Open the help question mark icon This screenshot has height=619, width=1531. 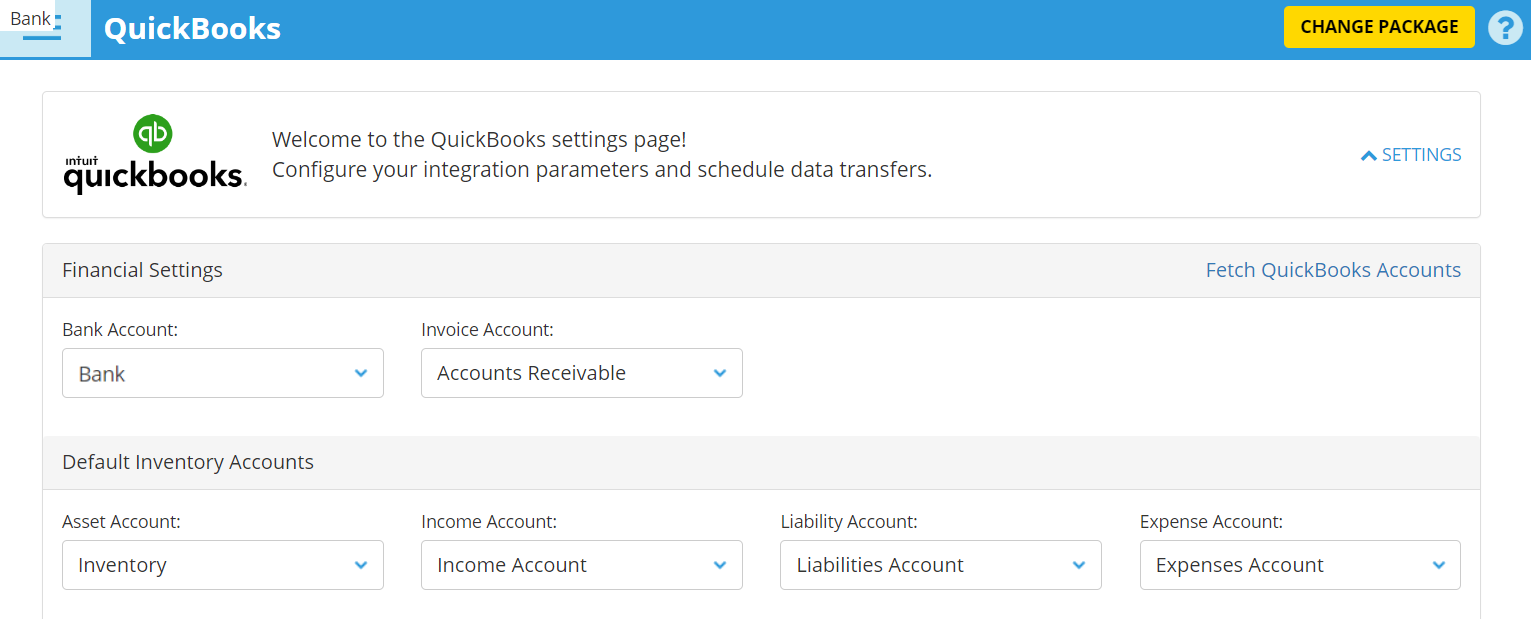(1505, 27)
